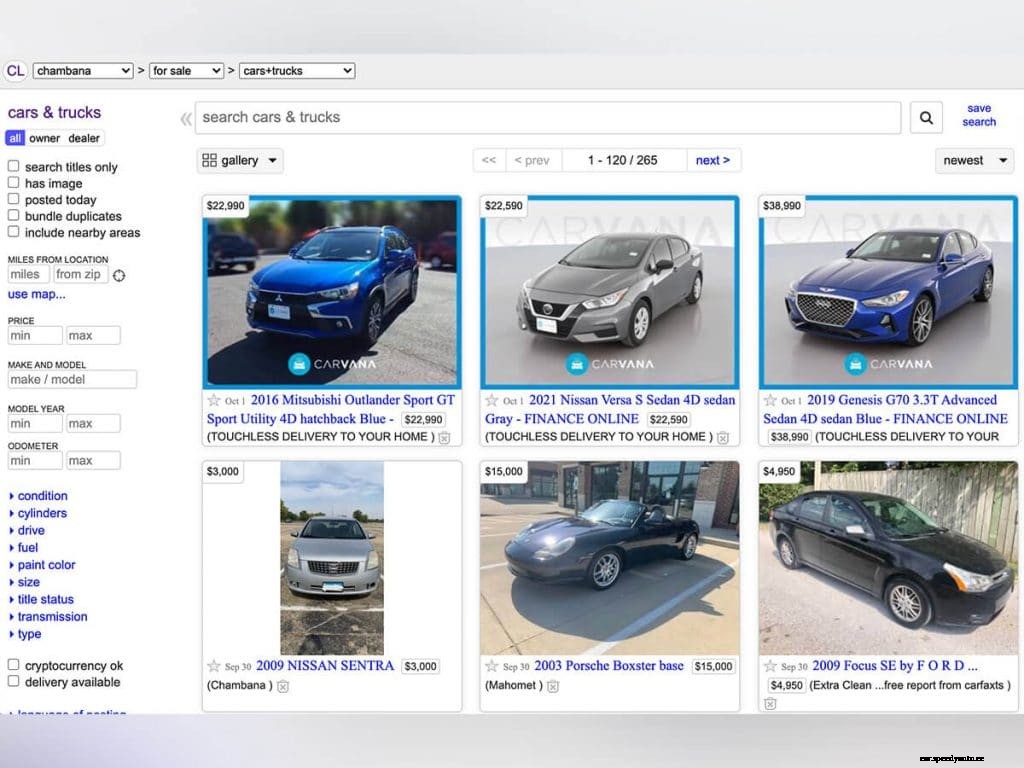Click the search magnifying glass icon
Viewport: 1024px width, 768px height.
click(925, 117)
